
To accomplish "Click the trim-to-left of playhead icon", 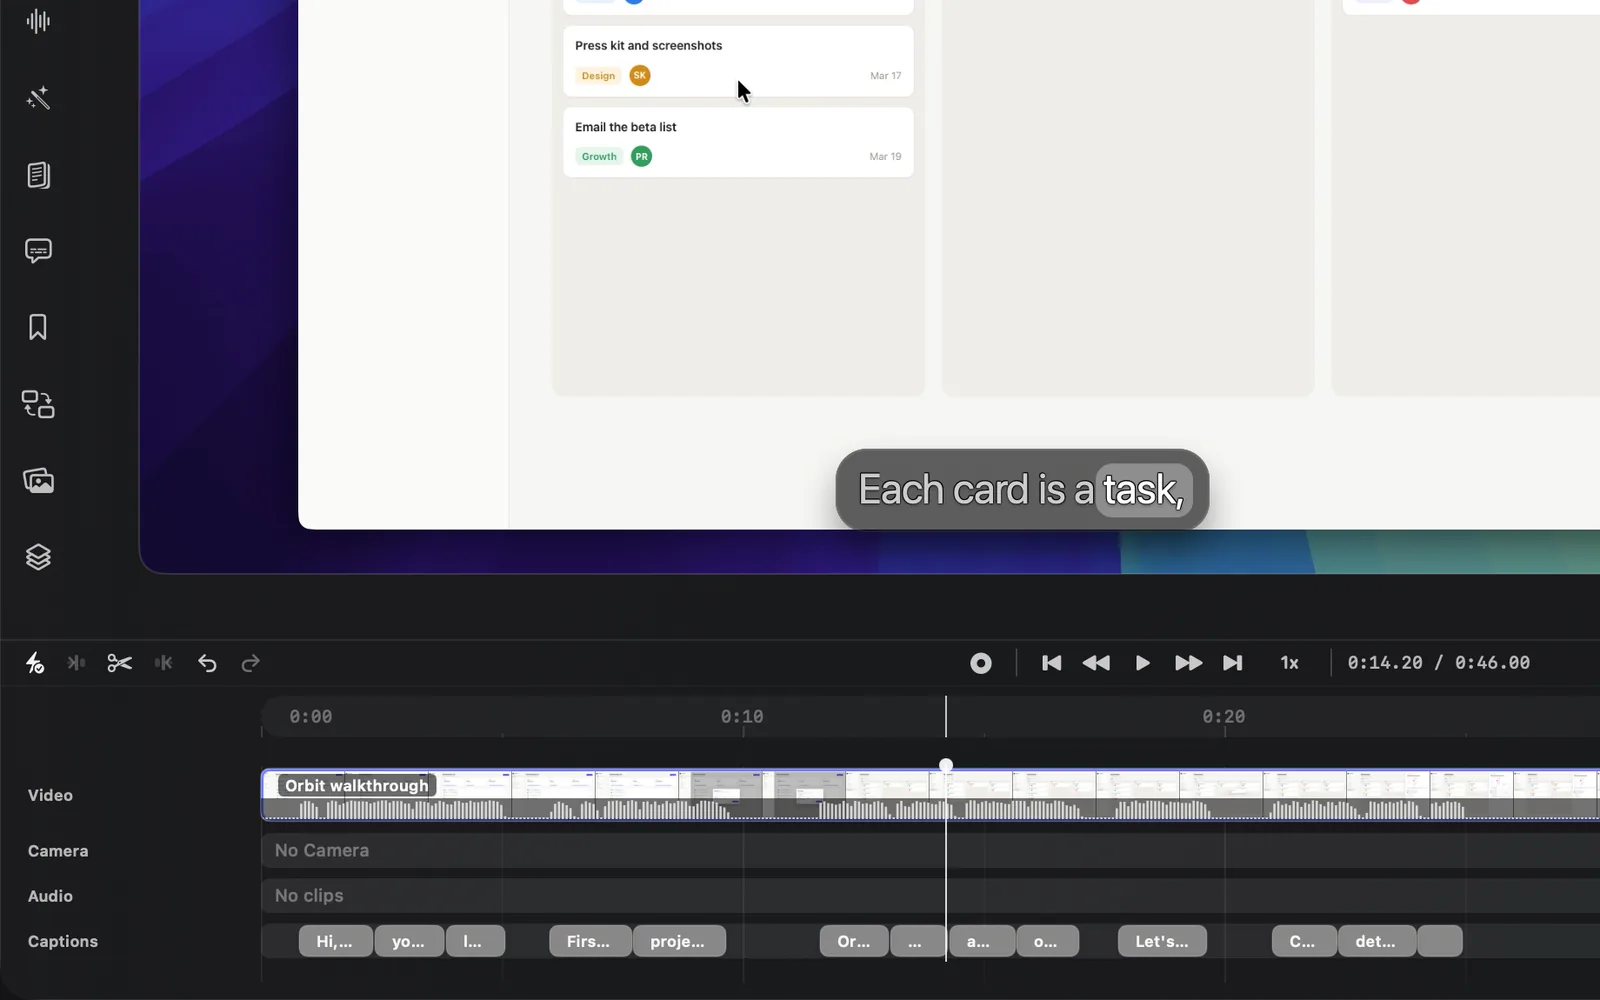I will point(76,663).
